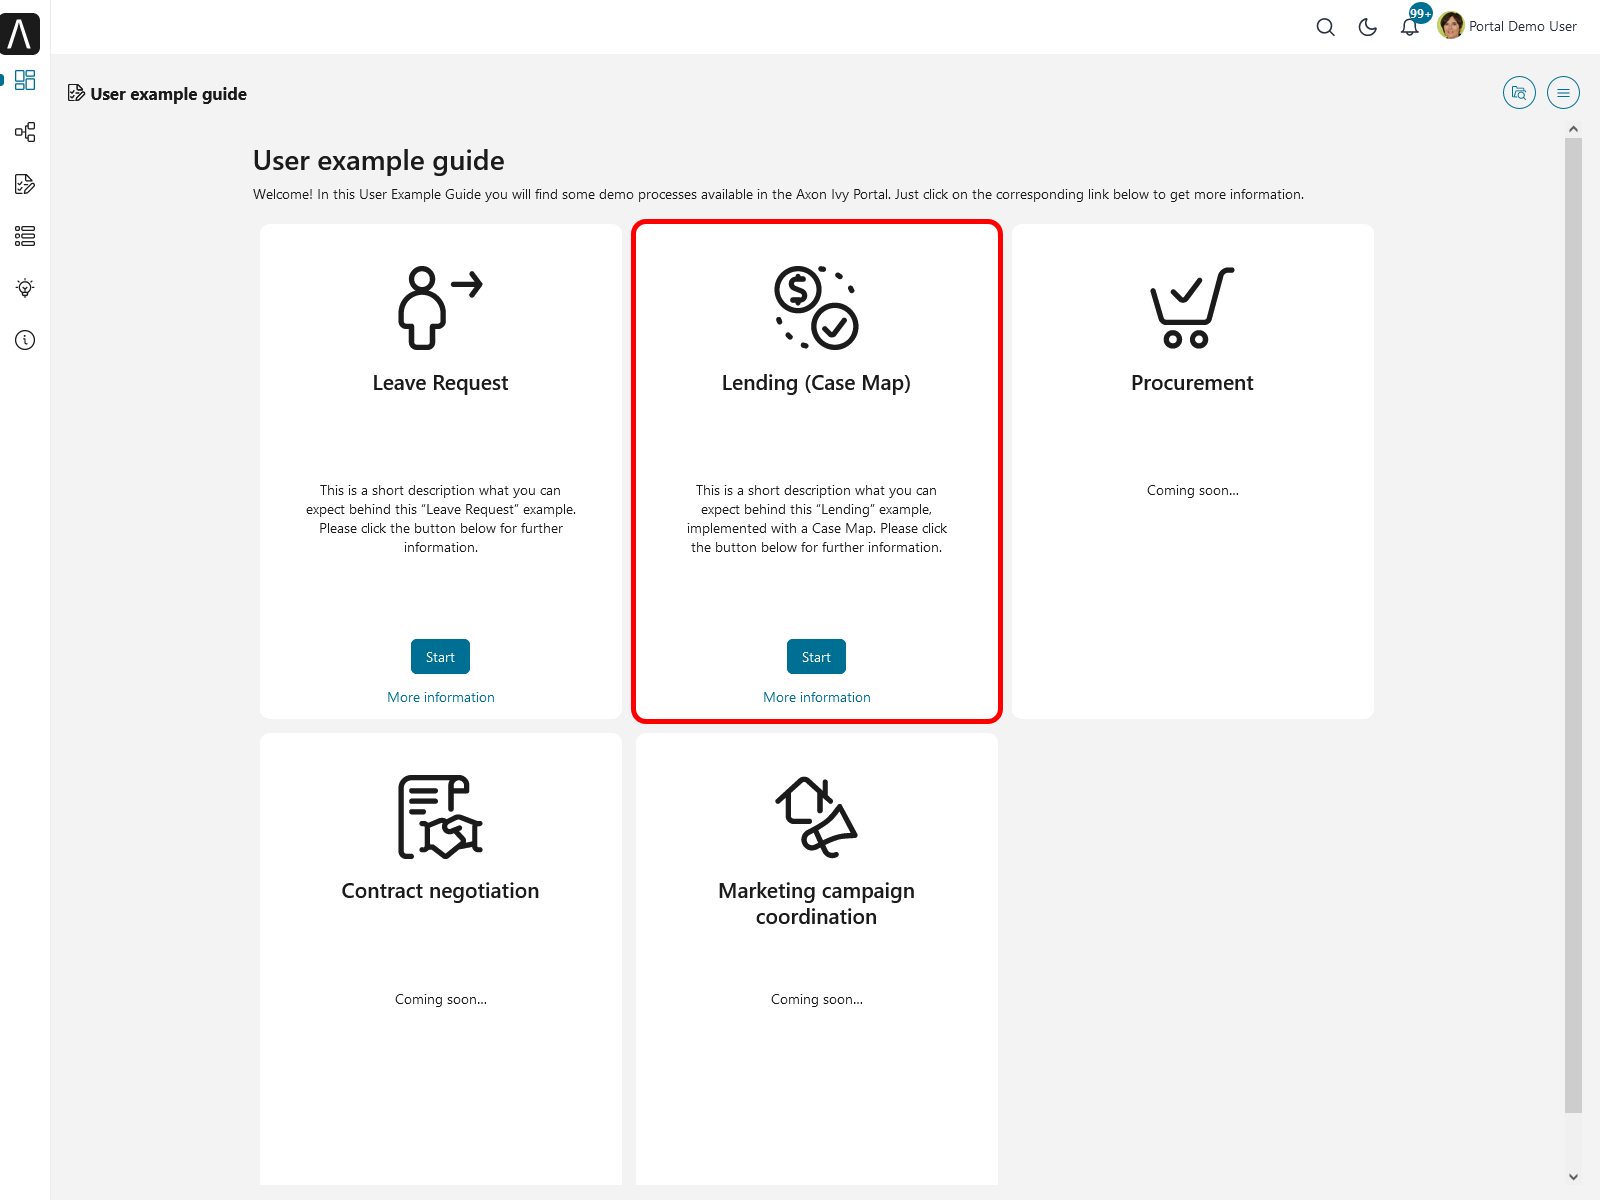Click the Axon Ivy logo
1600x1200 pixels.
pyautogui.click(x=20, y=34)
